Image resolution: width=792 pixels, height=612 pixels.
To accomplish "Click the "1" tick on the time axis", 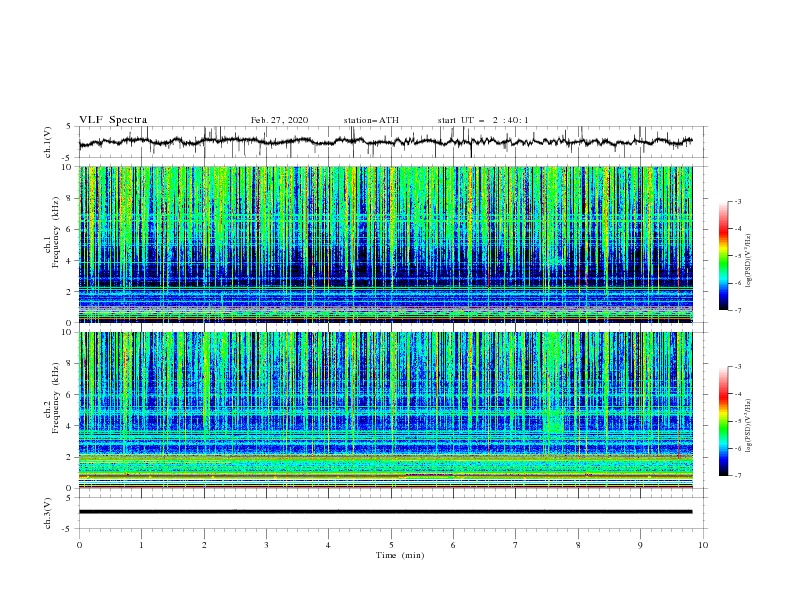I will (x=141, y=545).
